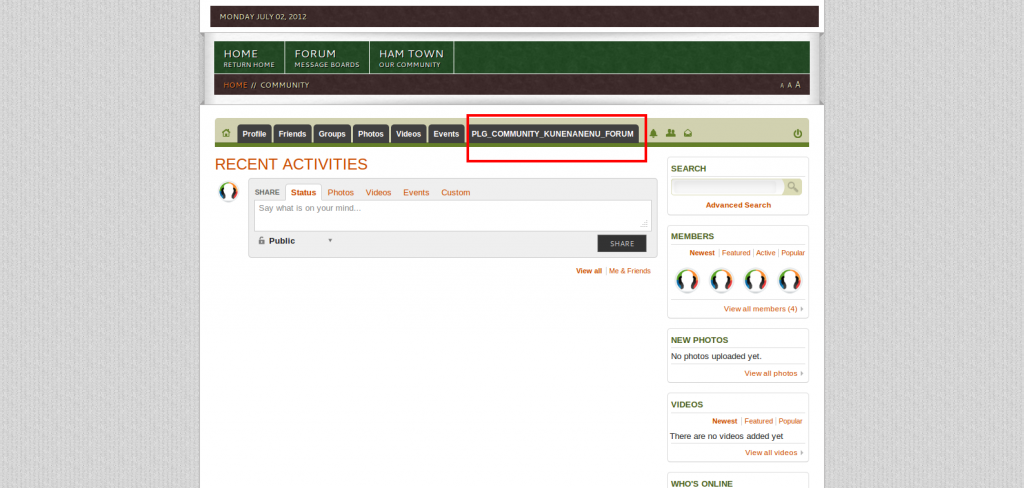Open the Ham Town community menu
The width and height of the screenshot is (1024, 488).
(x=411, y=58)
